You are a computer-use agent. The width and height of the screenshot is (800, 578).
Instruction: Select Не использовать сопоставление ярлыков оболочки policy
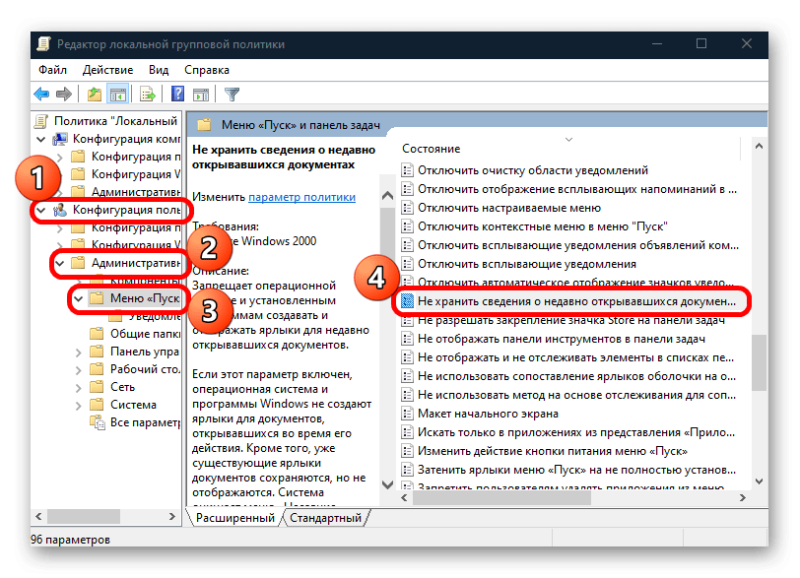[x=577, y=376]
